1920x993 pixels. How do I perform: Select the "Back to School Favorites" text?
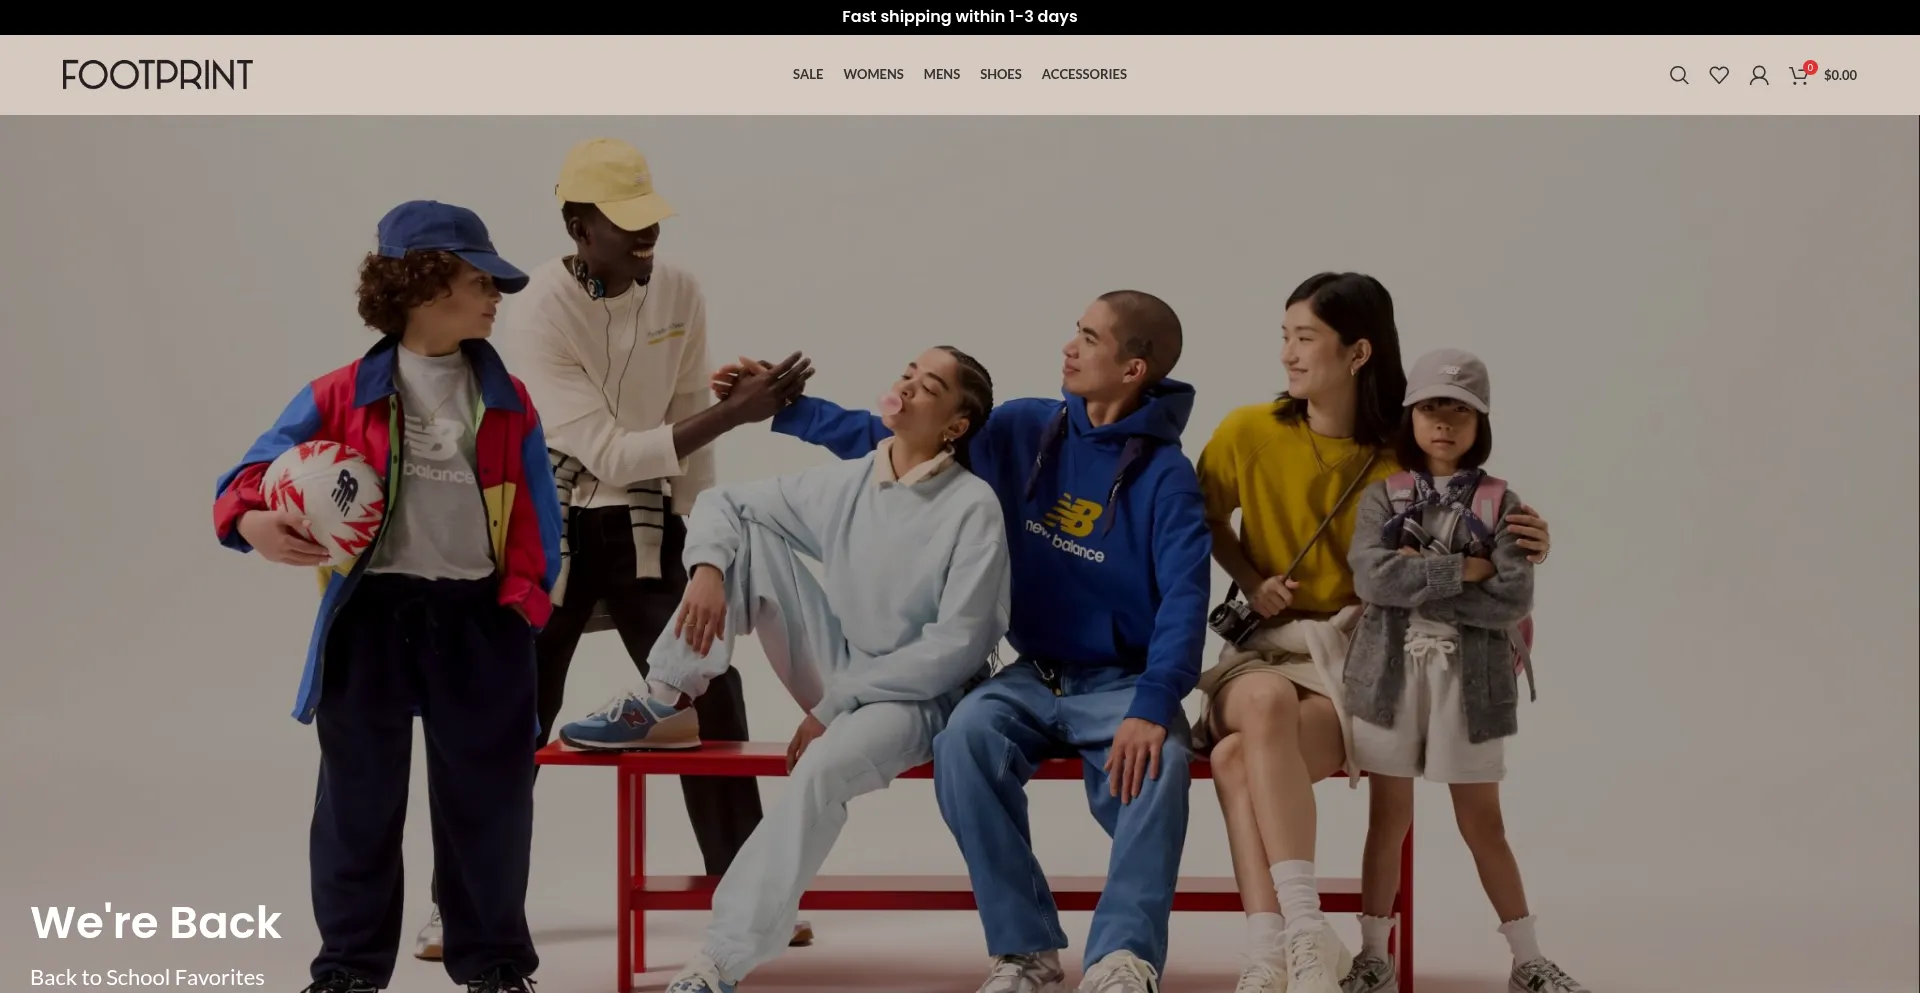147,977
